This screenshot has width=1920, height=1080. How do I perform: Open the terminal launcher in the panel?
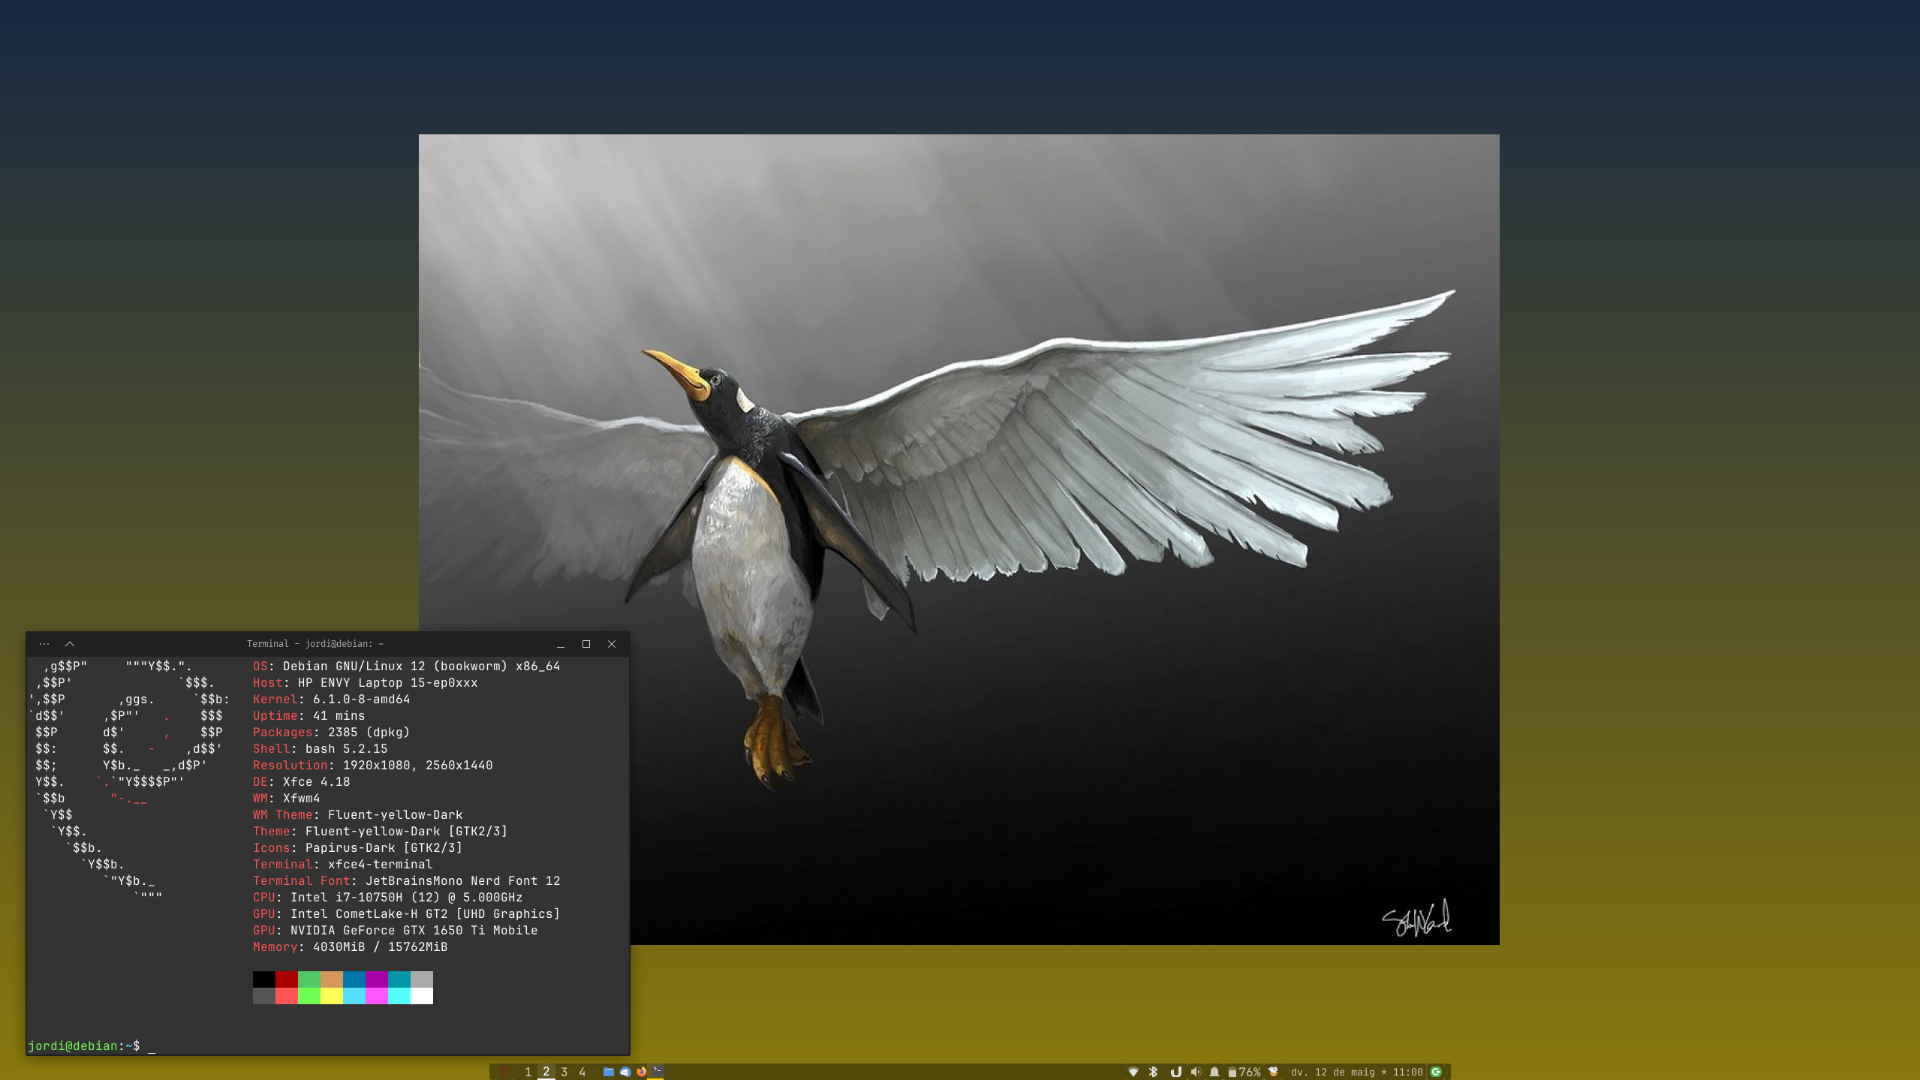click(657, 1071)
